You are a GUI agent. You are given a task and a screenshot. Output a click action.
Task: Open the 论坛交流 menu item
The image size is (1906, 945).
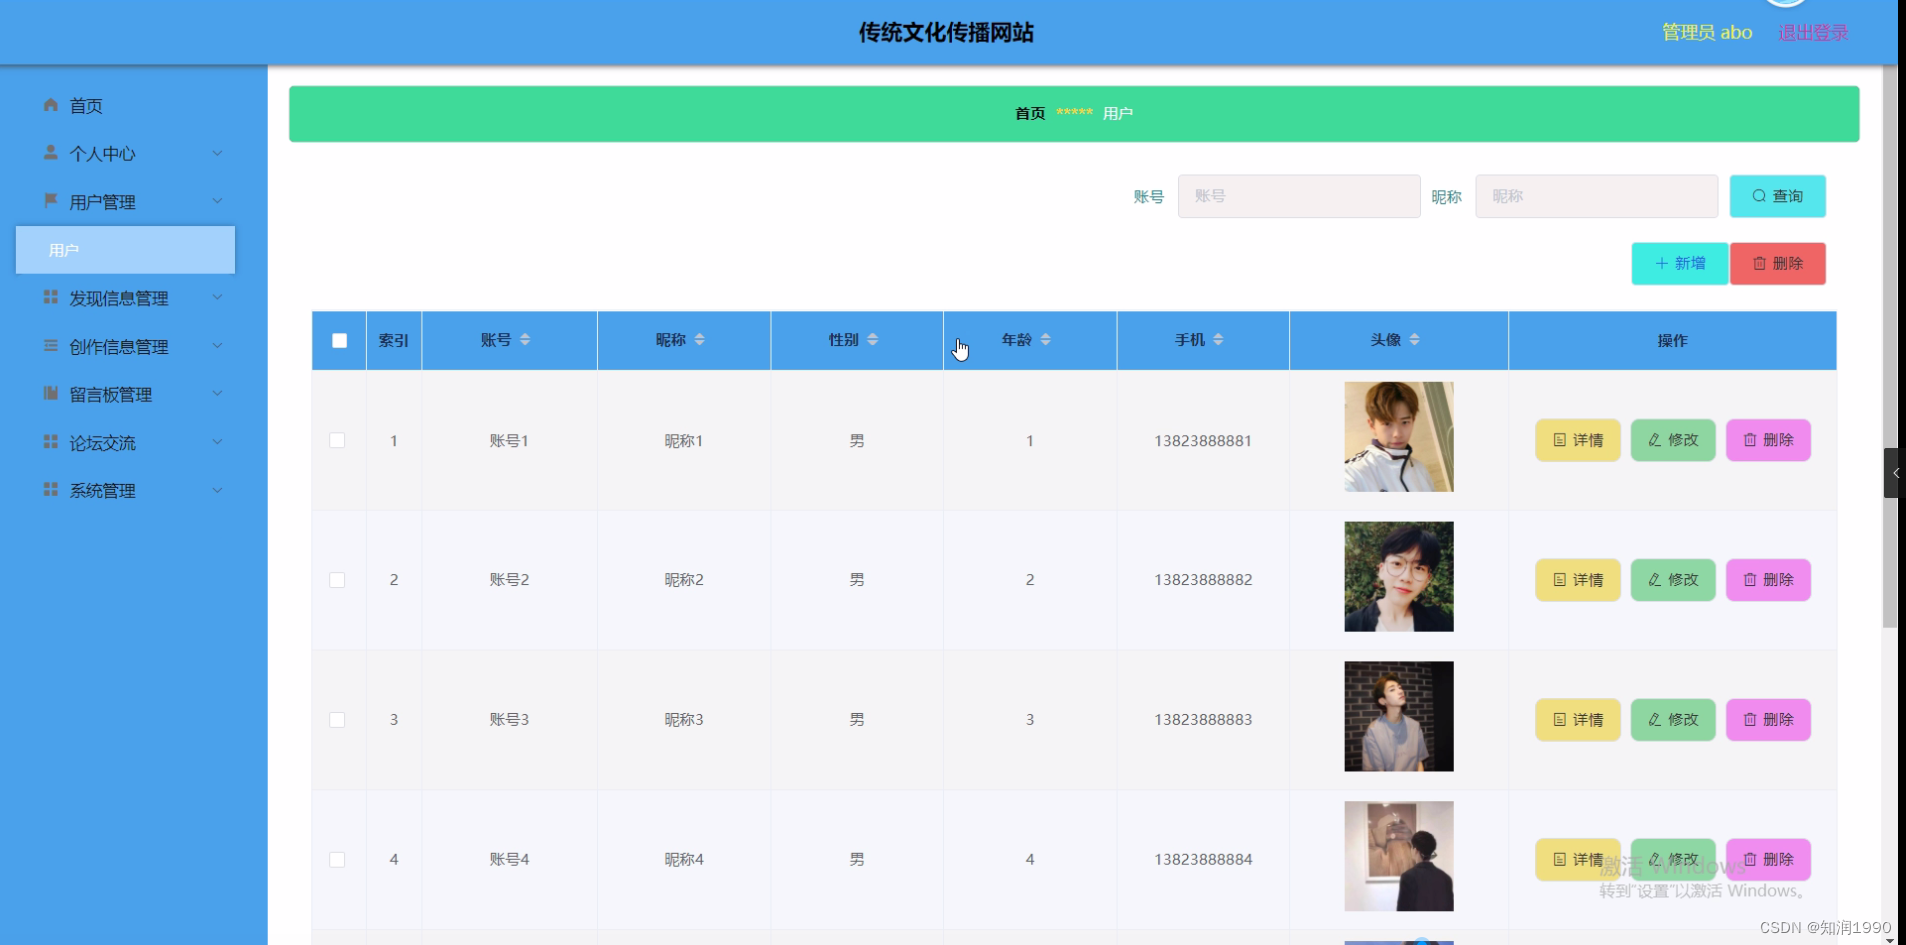(103, 442)
